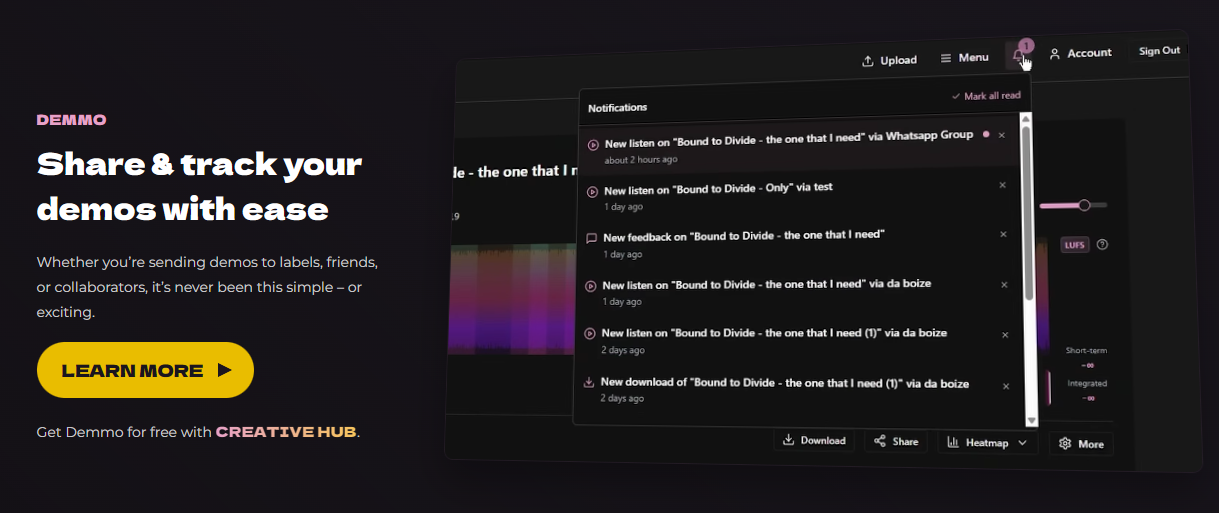Click the Integrated loudness value

click(1088, 398)
